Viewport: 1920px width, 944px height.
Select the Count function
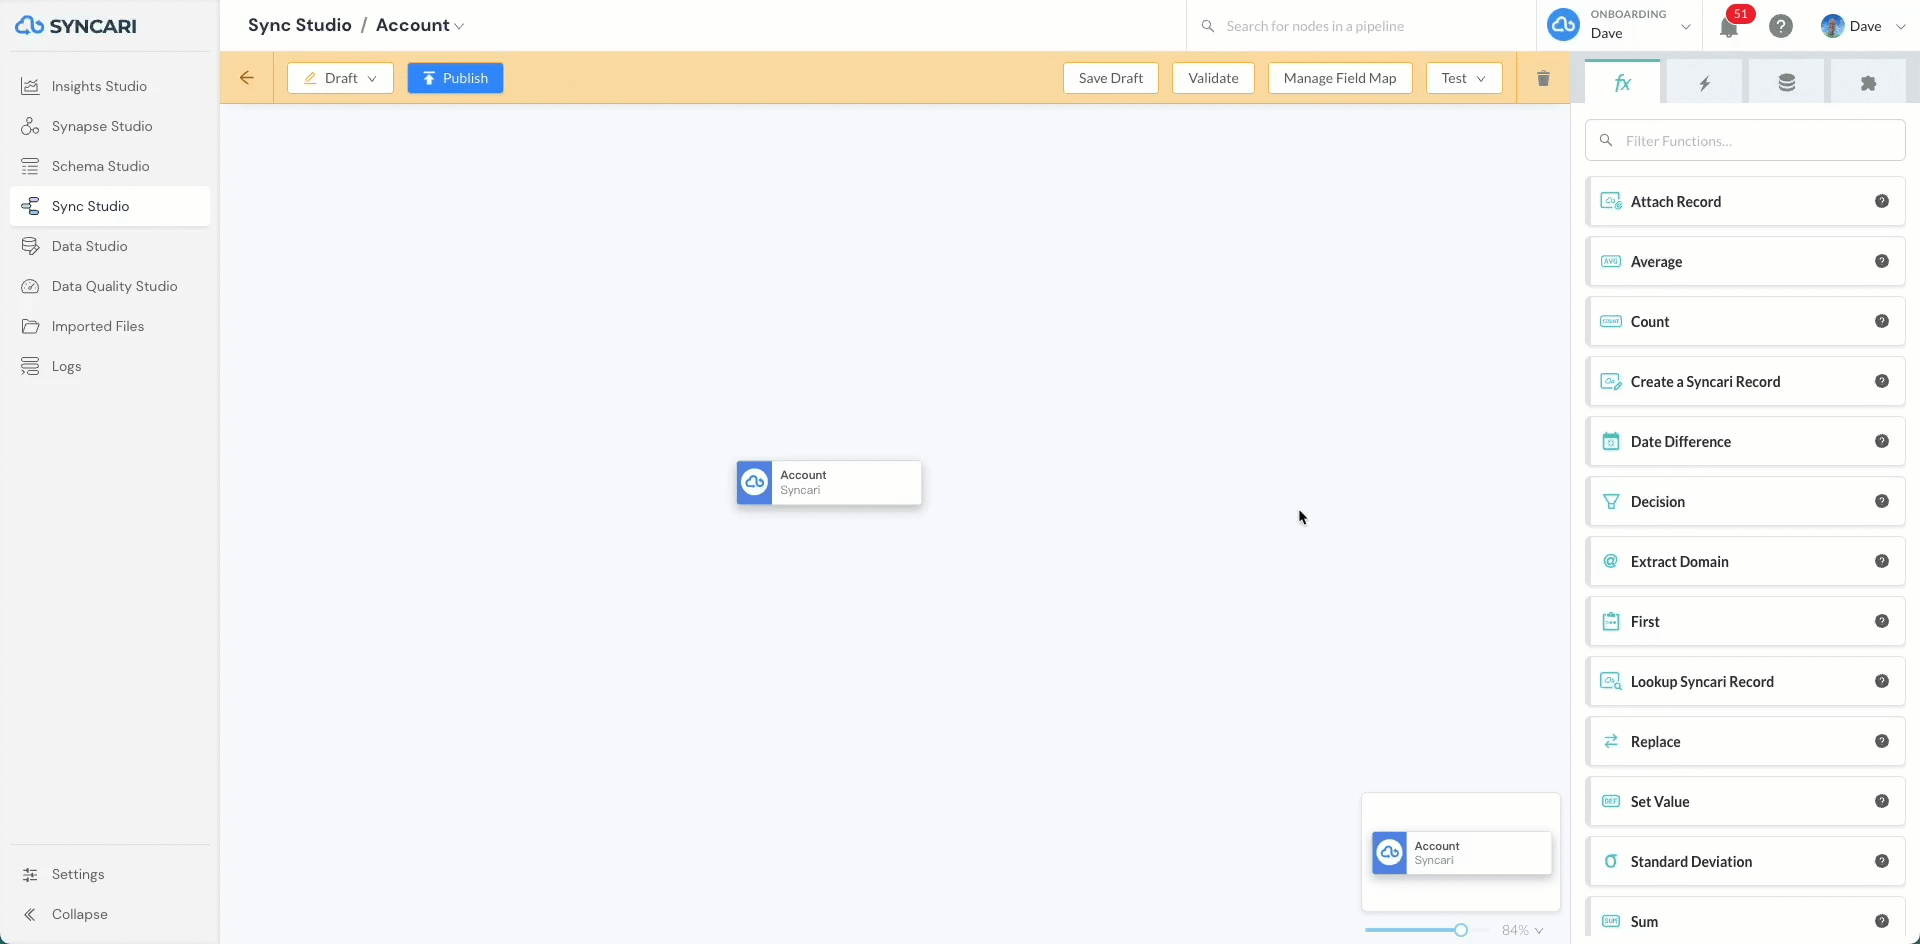click(1745, 322)
